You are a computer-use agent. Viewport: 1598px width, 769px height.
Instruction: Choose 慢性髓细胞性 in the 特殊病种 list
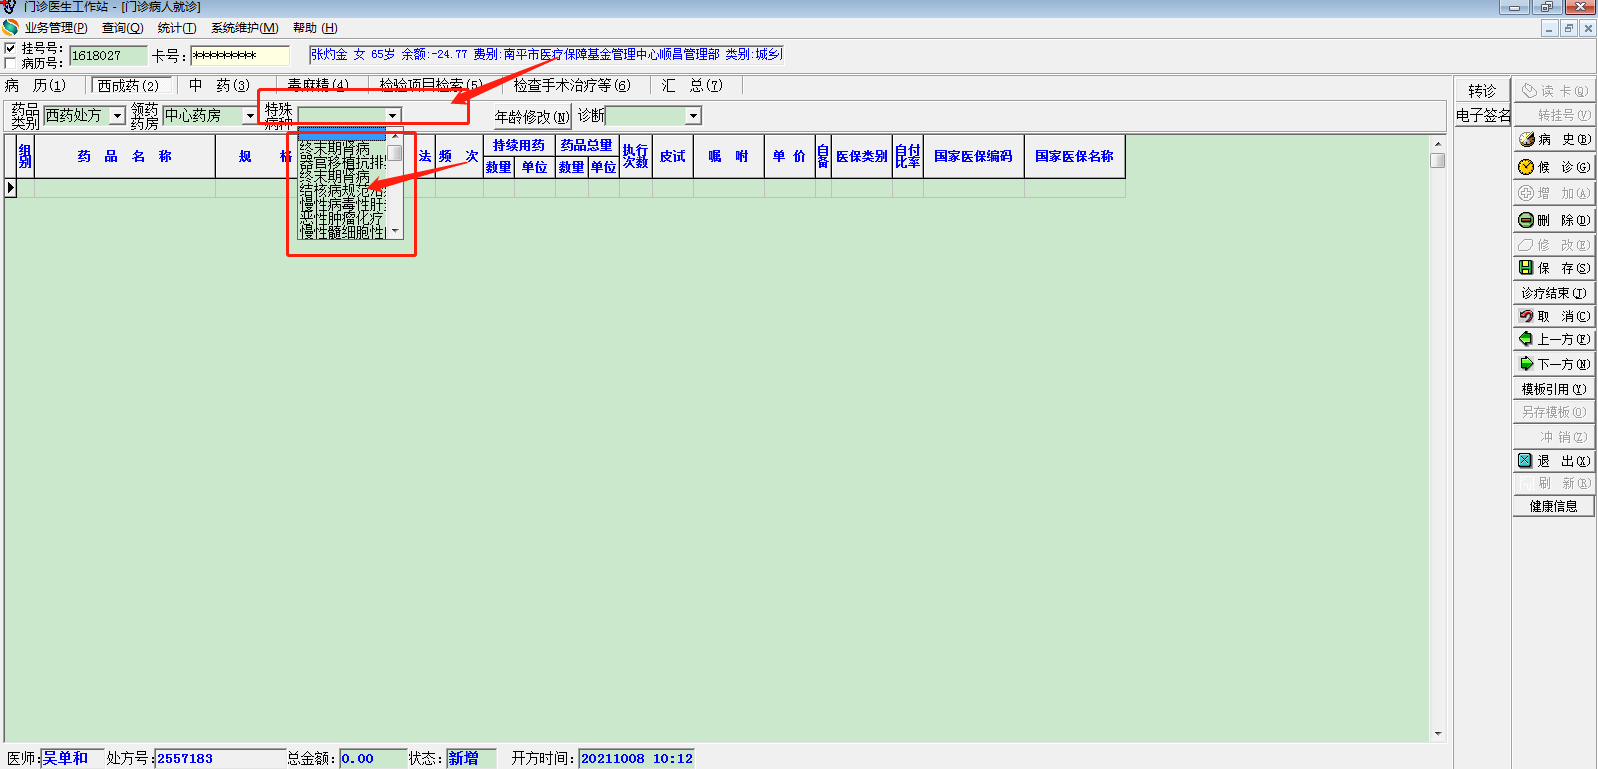pos(342,232)
